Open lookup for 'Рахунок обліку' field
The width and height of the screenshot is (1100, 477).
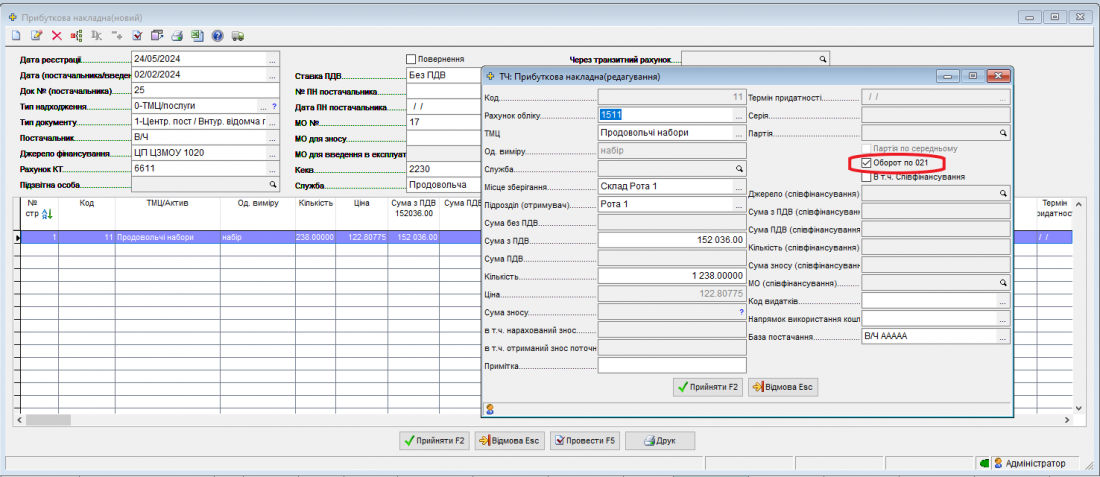739,114
